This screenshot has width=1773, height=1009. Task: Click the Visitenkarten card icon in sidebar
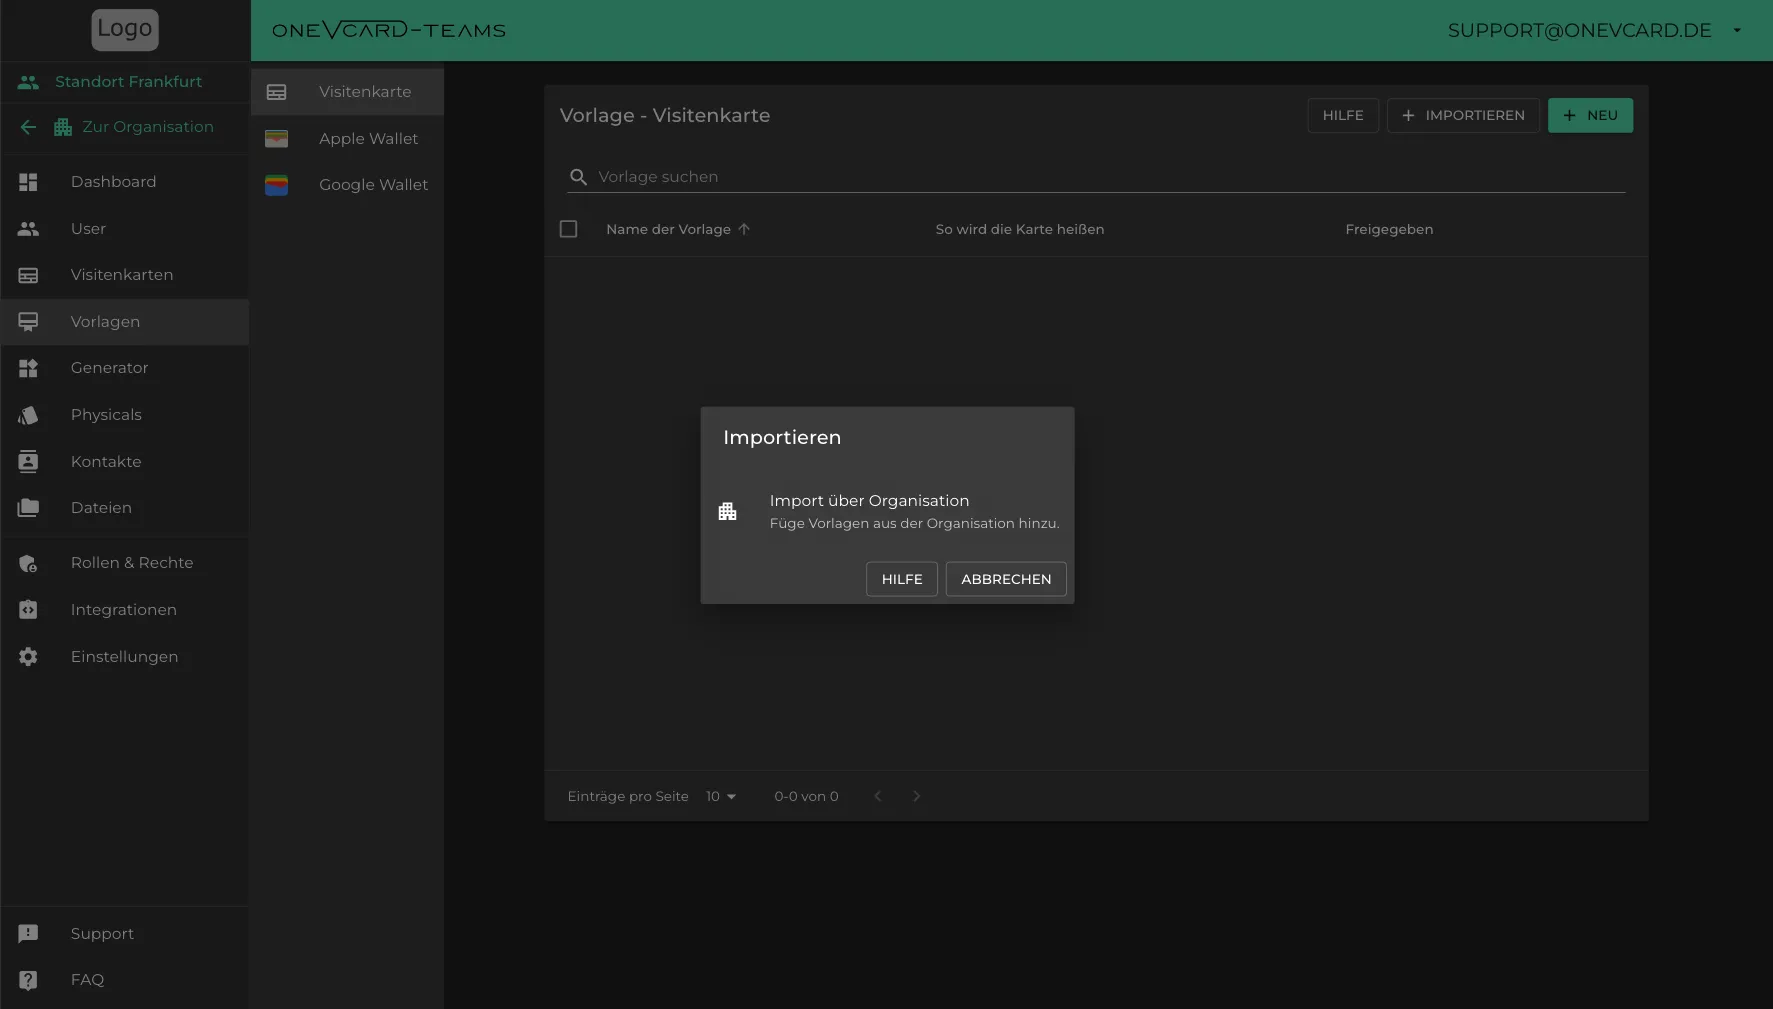coord(28,275)
